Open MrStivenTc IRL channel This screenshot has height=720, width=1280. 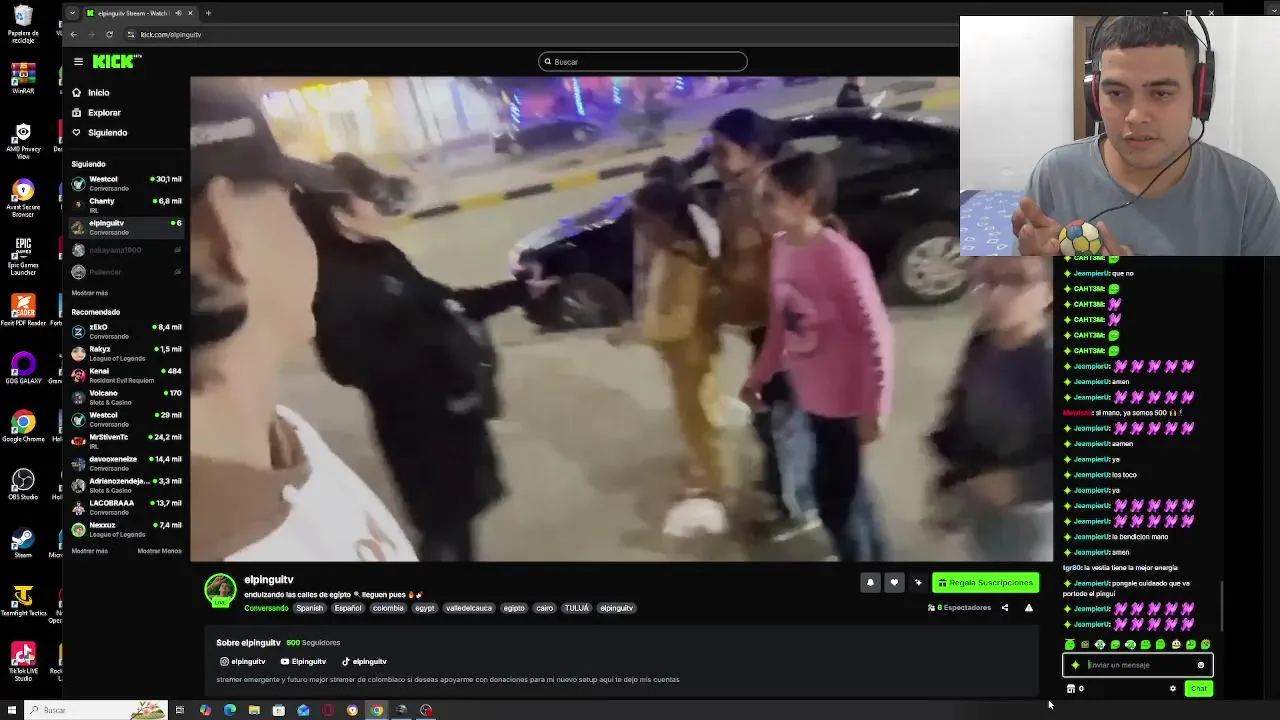coord(127,441)
